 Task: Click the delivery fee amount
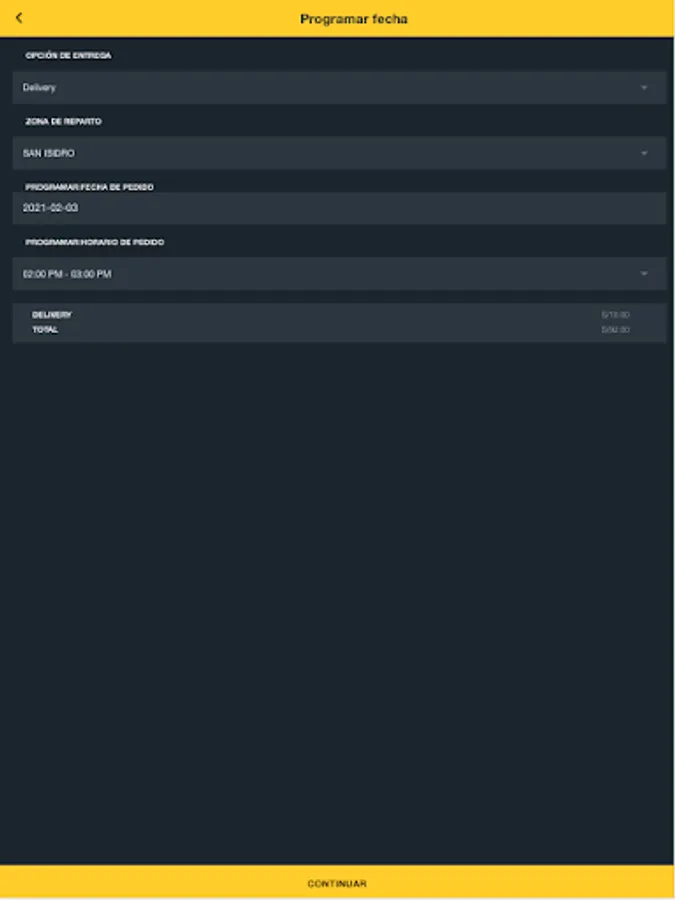point(615,315)
